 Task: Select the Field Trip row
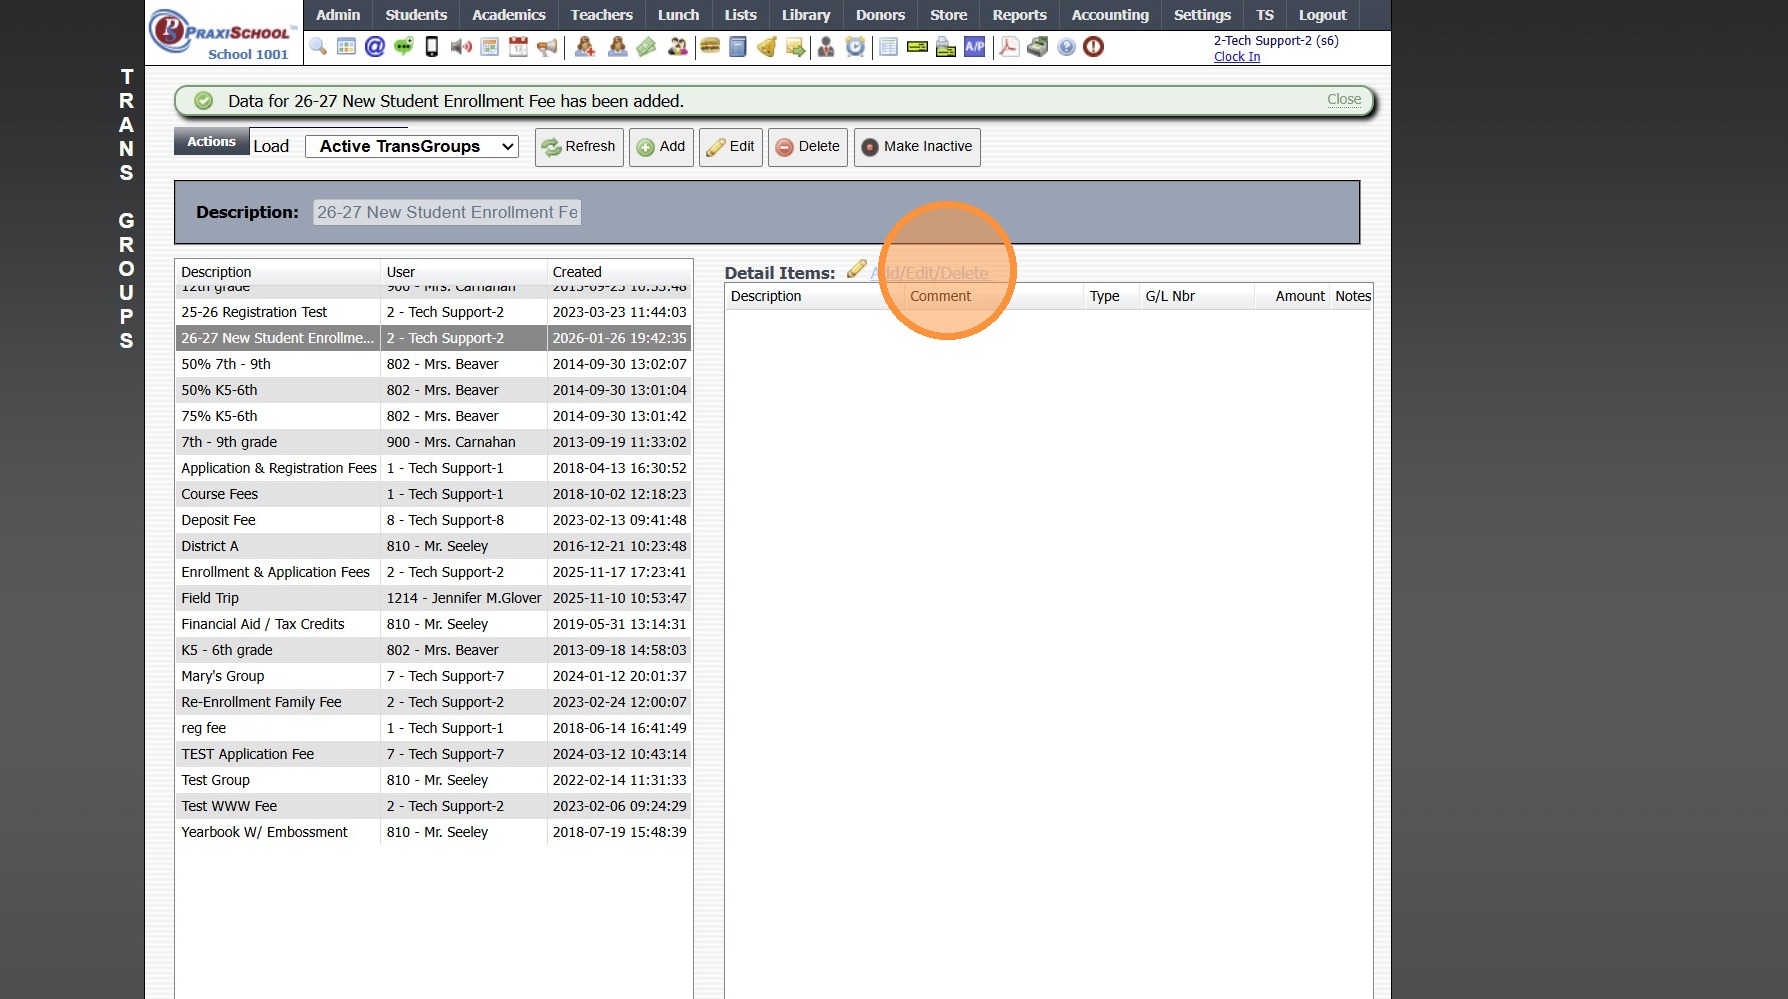(433, 598)
